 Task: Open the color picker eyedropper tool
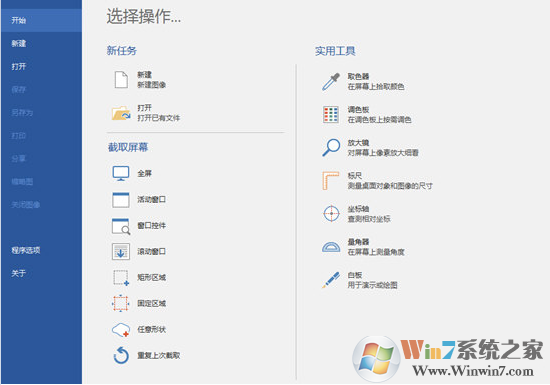tap(331, 81)
